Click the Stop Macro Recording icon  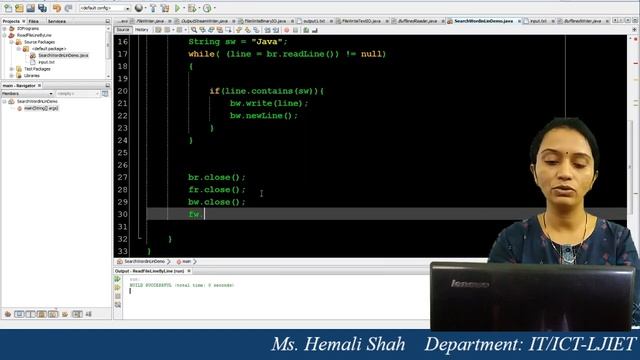(x=296, y=30)
